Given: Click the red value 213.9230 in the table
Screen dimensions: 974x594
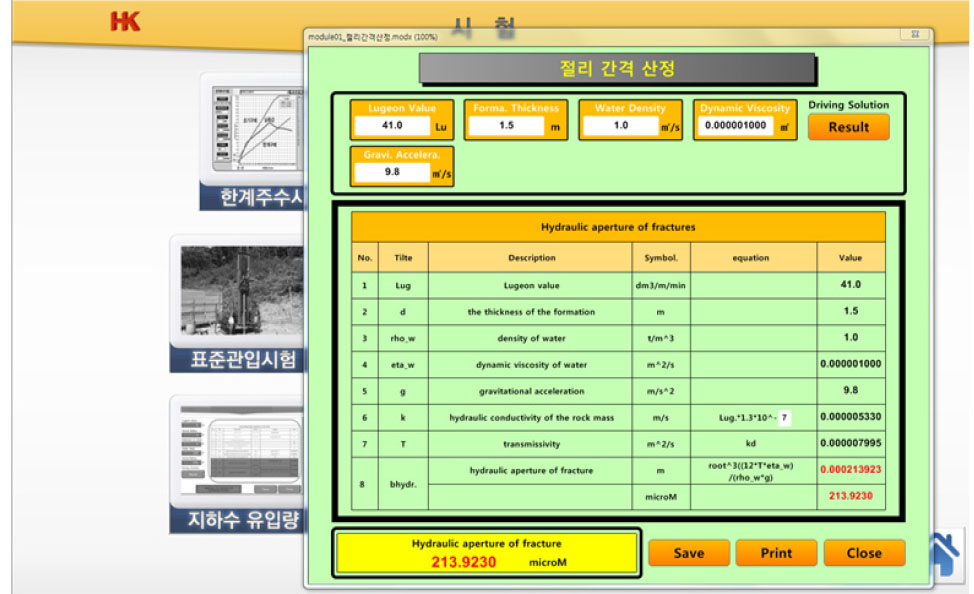Looking at the screenshot, I should coord(850,496).
